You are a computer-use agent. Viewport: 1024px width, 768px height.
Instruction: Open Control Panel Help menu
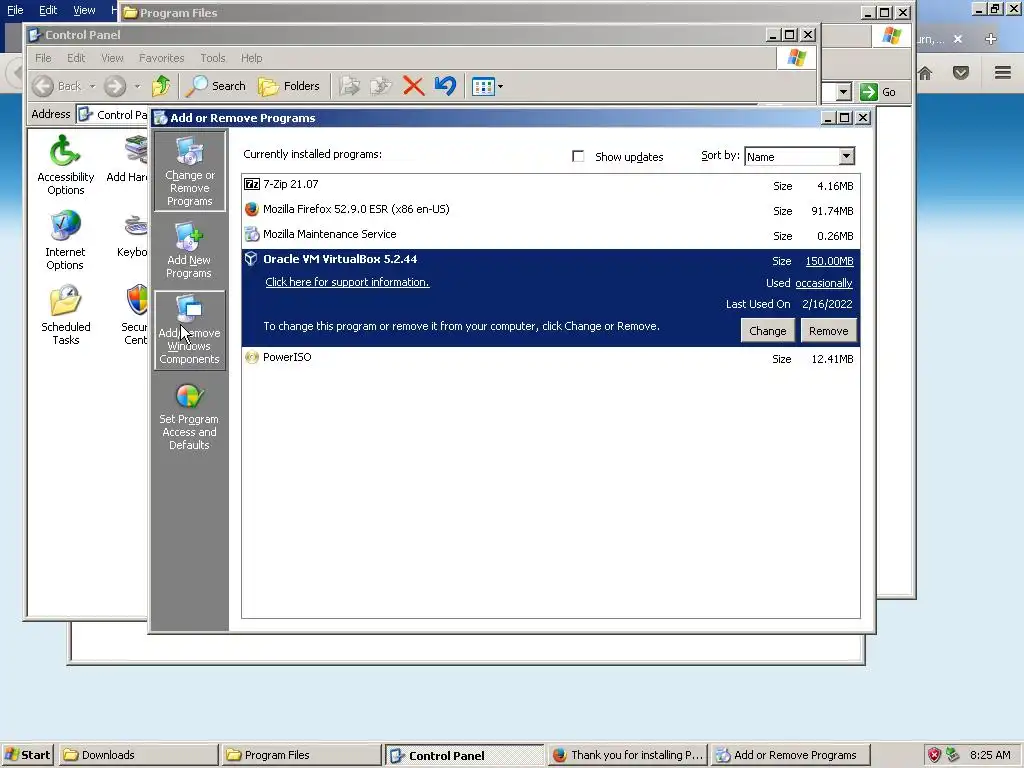[251, 58]
